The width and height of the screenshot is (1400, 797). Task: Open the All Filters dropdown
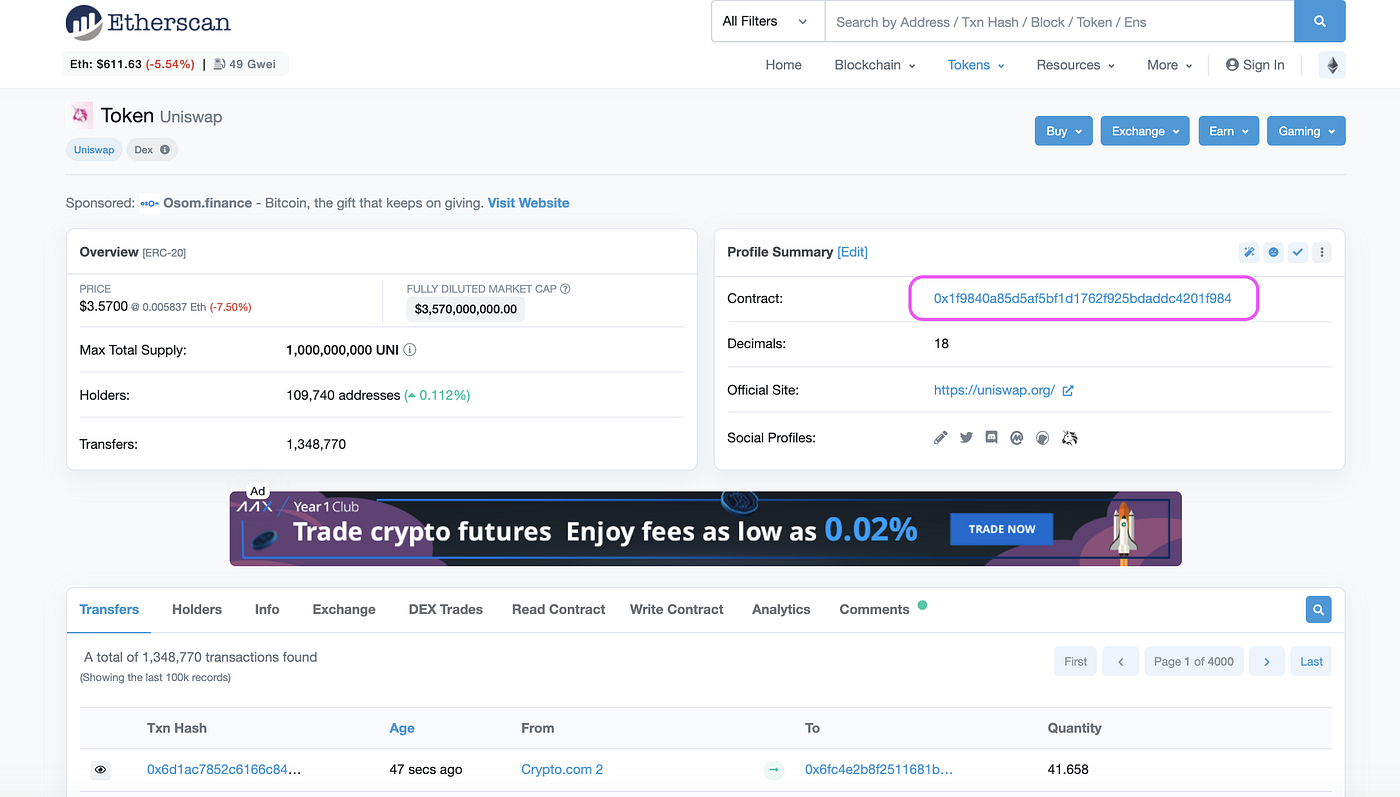[767, 21]
